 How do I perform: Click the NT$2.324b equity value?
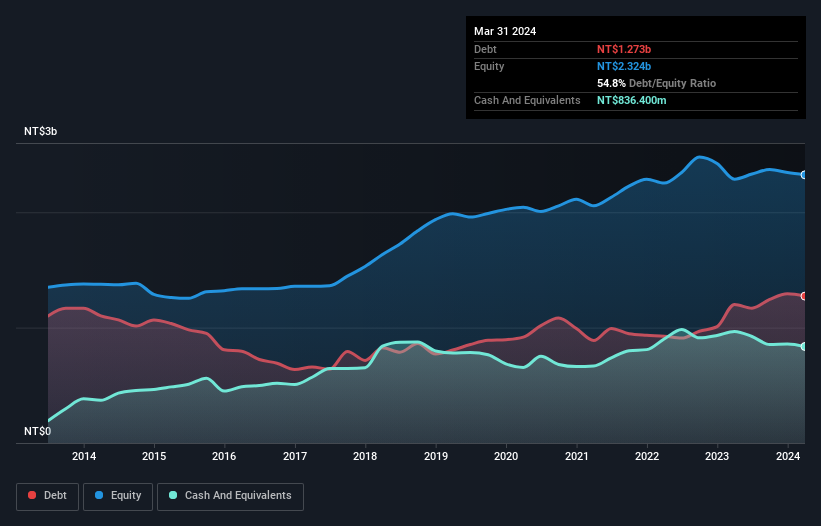(x=624, y=66)
